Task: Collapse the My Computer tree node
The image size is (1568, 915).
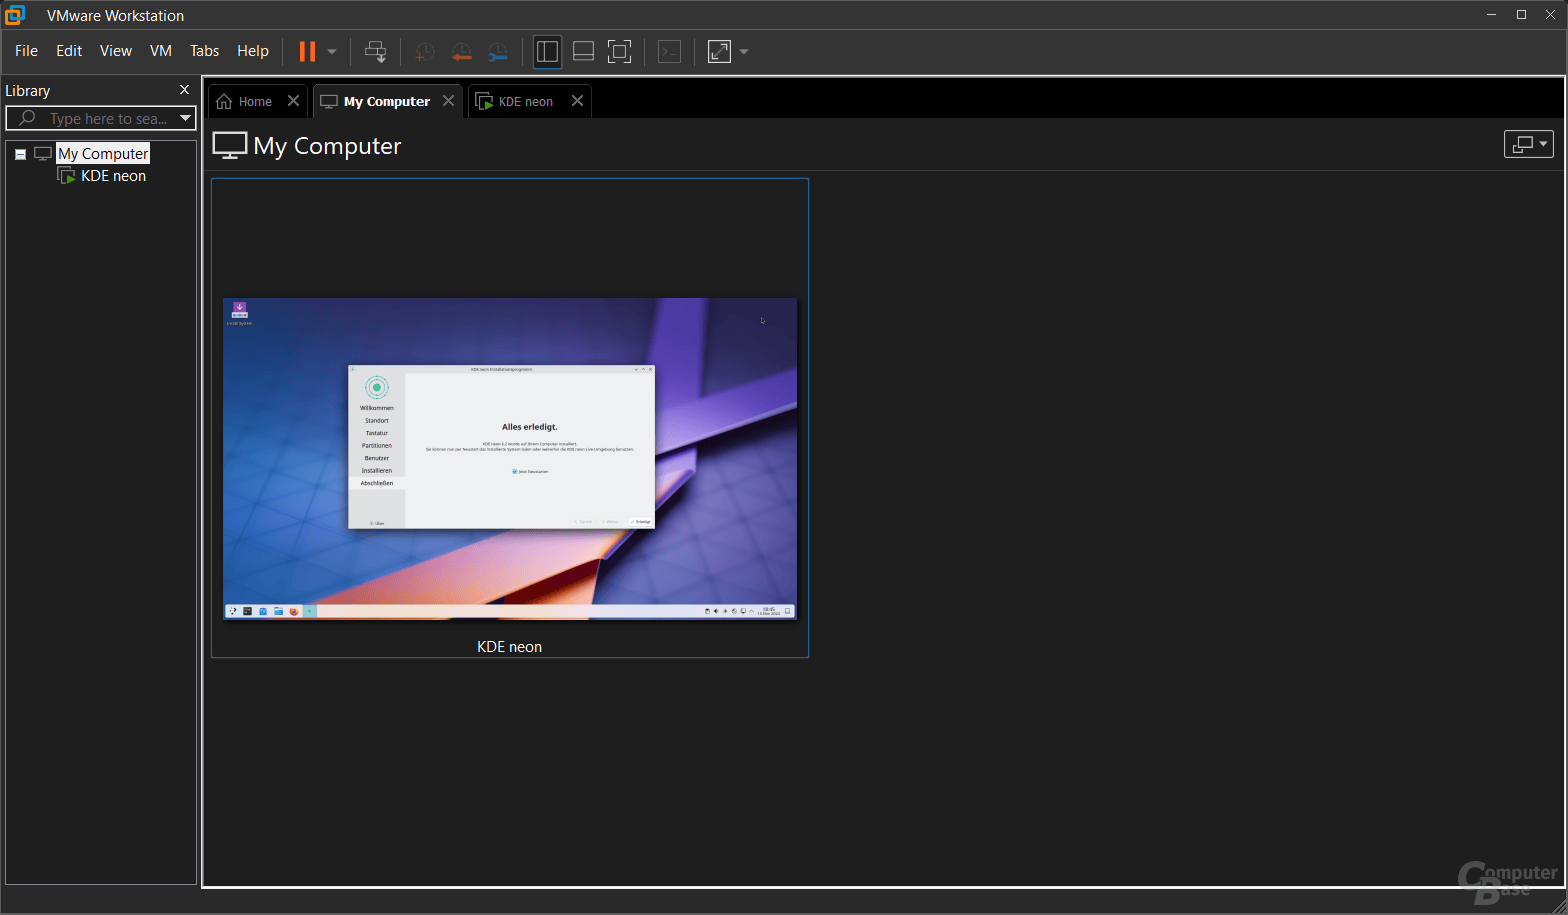Action: [20, 154]
